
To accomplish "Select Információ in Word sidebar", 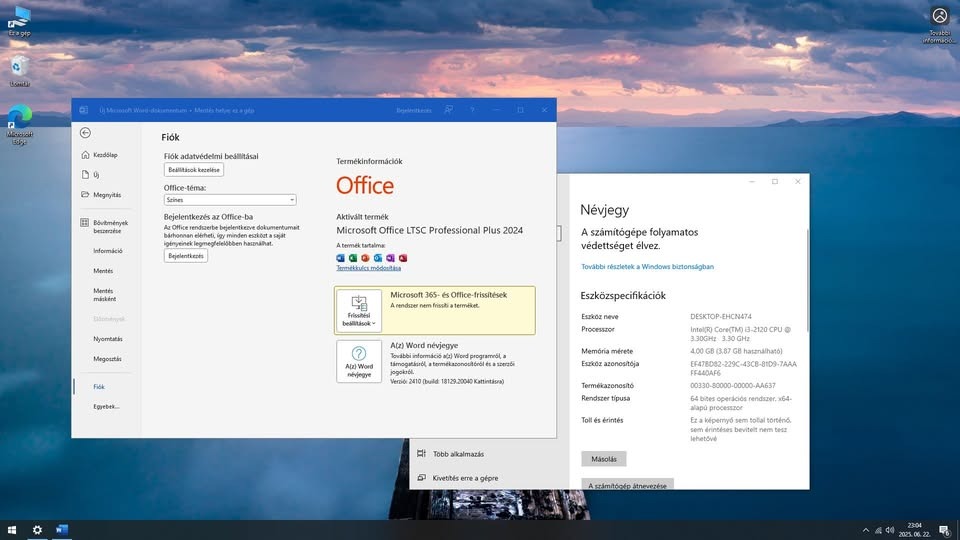I will [x=108, y=250].
